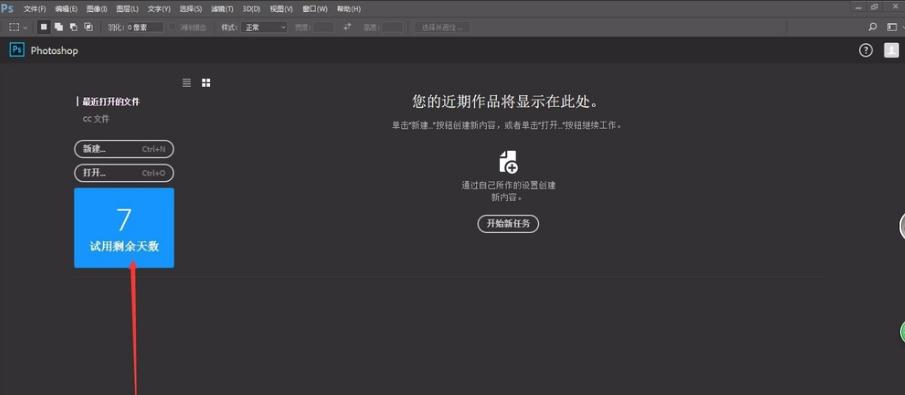The width and height of the screenshot is (905, 395).
Task: Open the 3D(D) menu
Action: coord(251,9)
